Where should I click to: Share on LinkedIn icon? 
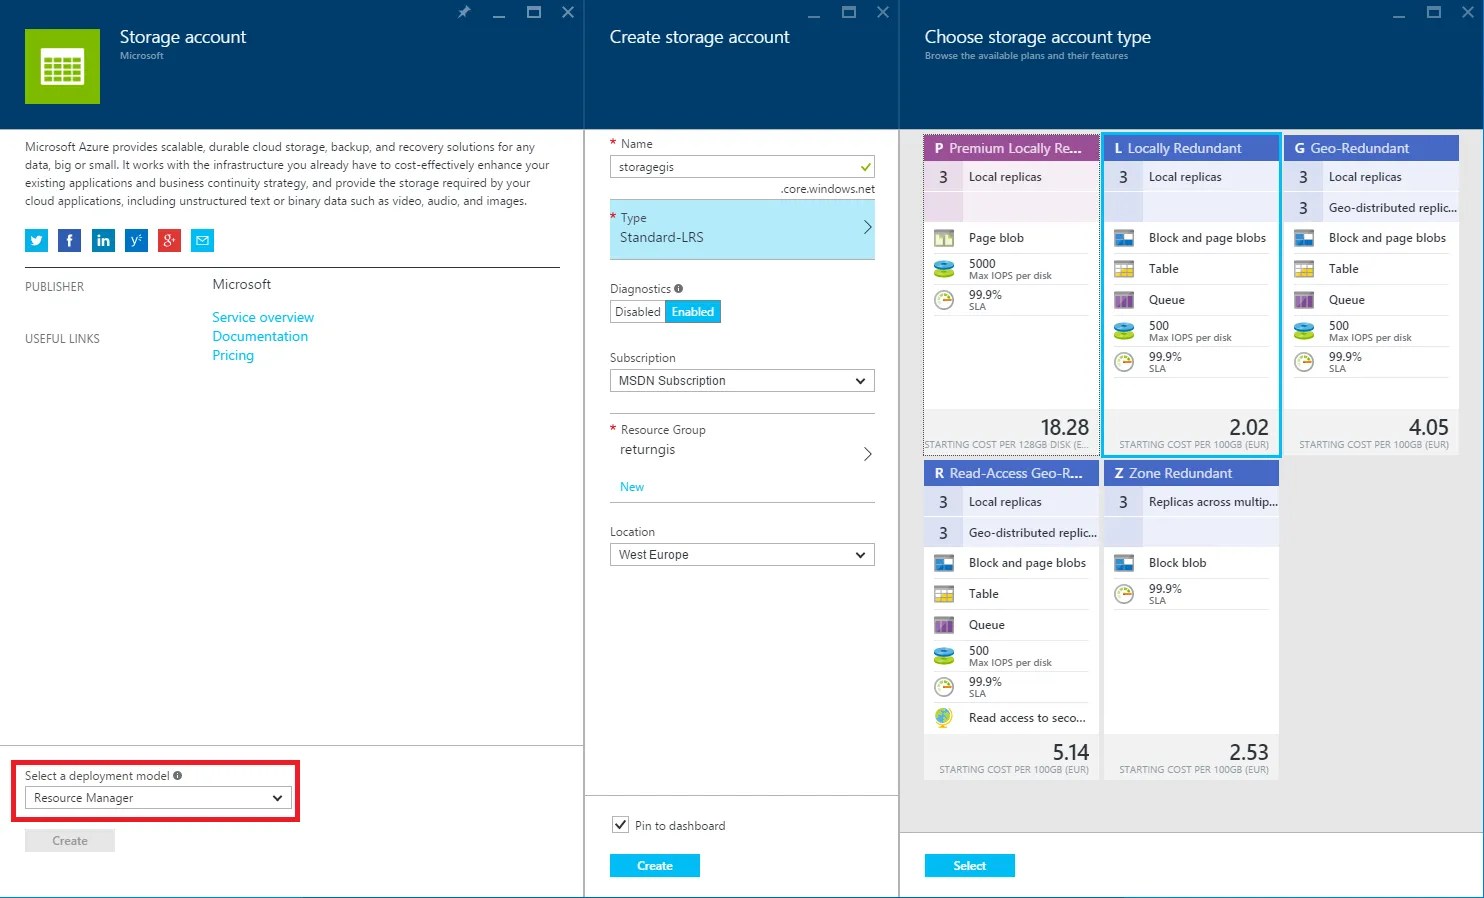click(103, 240)
